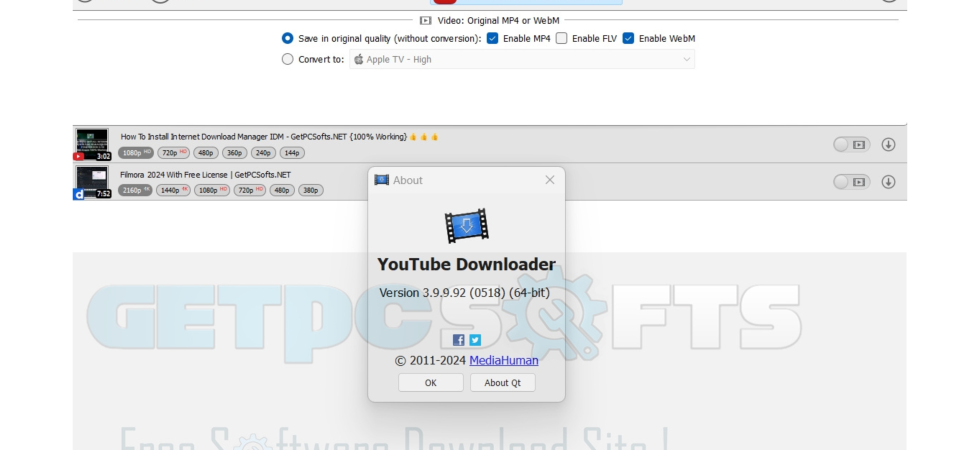Screen dimensions: 980x450
Task: Click the Filmora 2024 video title
Action: [x=205, y=174]
